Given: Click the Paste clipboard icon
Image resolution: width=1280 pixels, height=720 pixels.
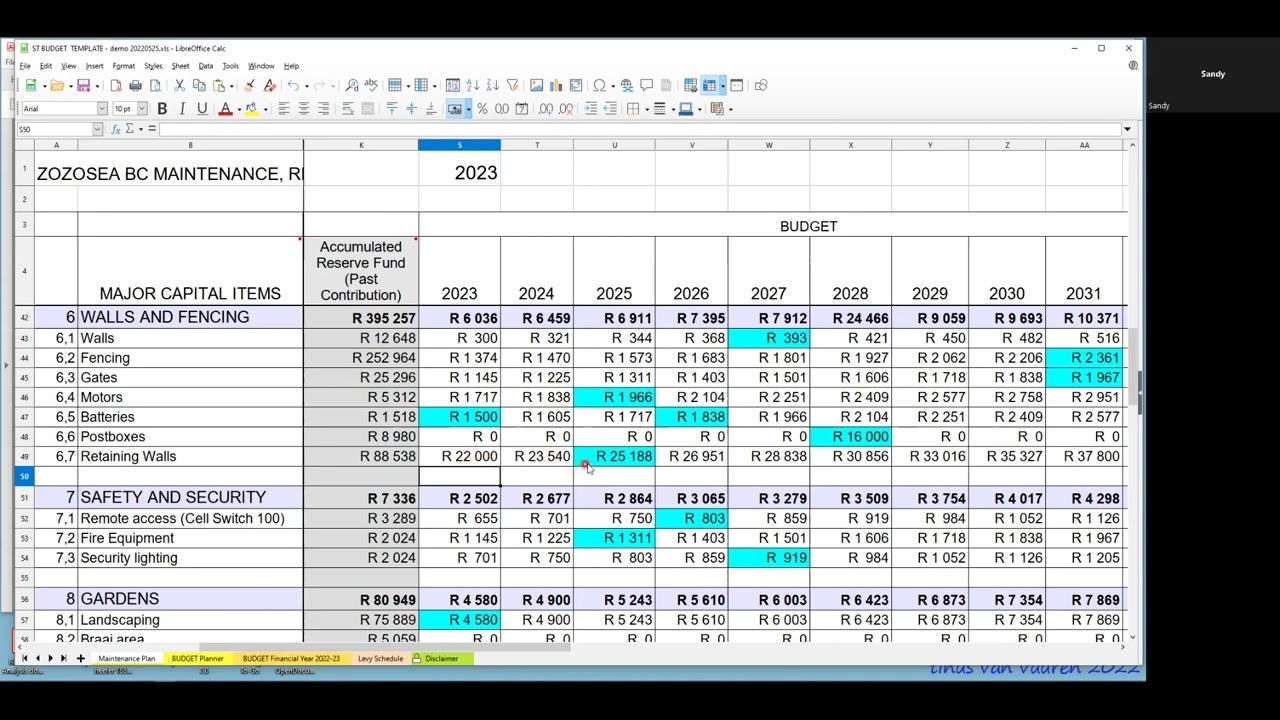Looking at the screenshot, I should (x=219, y=85).
